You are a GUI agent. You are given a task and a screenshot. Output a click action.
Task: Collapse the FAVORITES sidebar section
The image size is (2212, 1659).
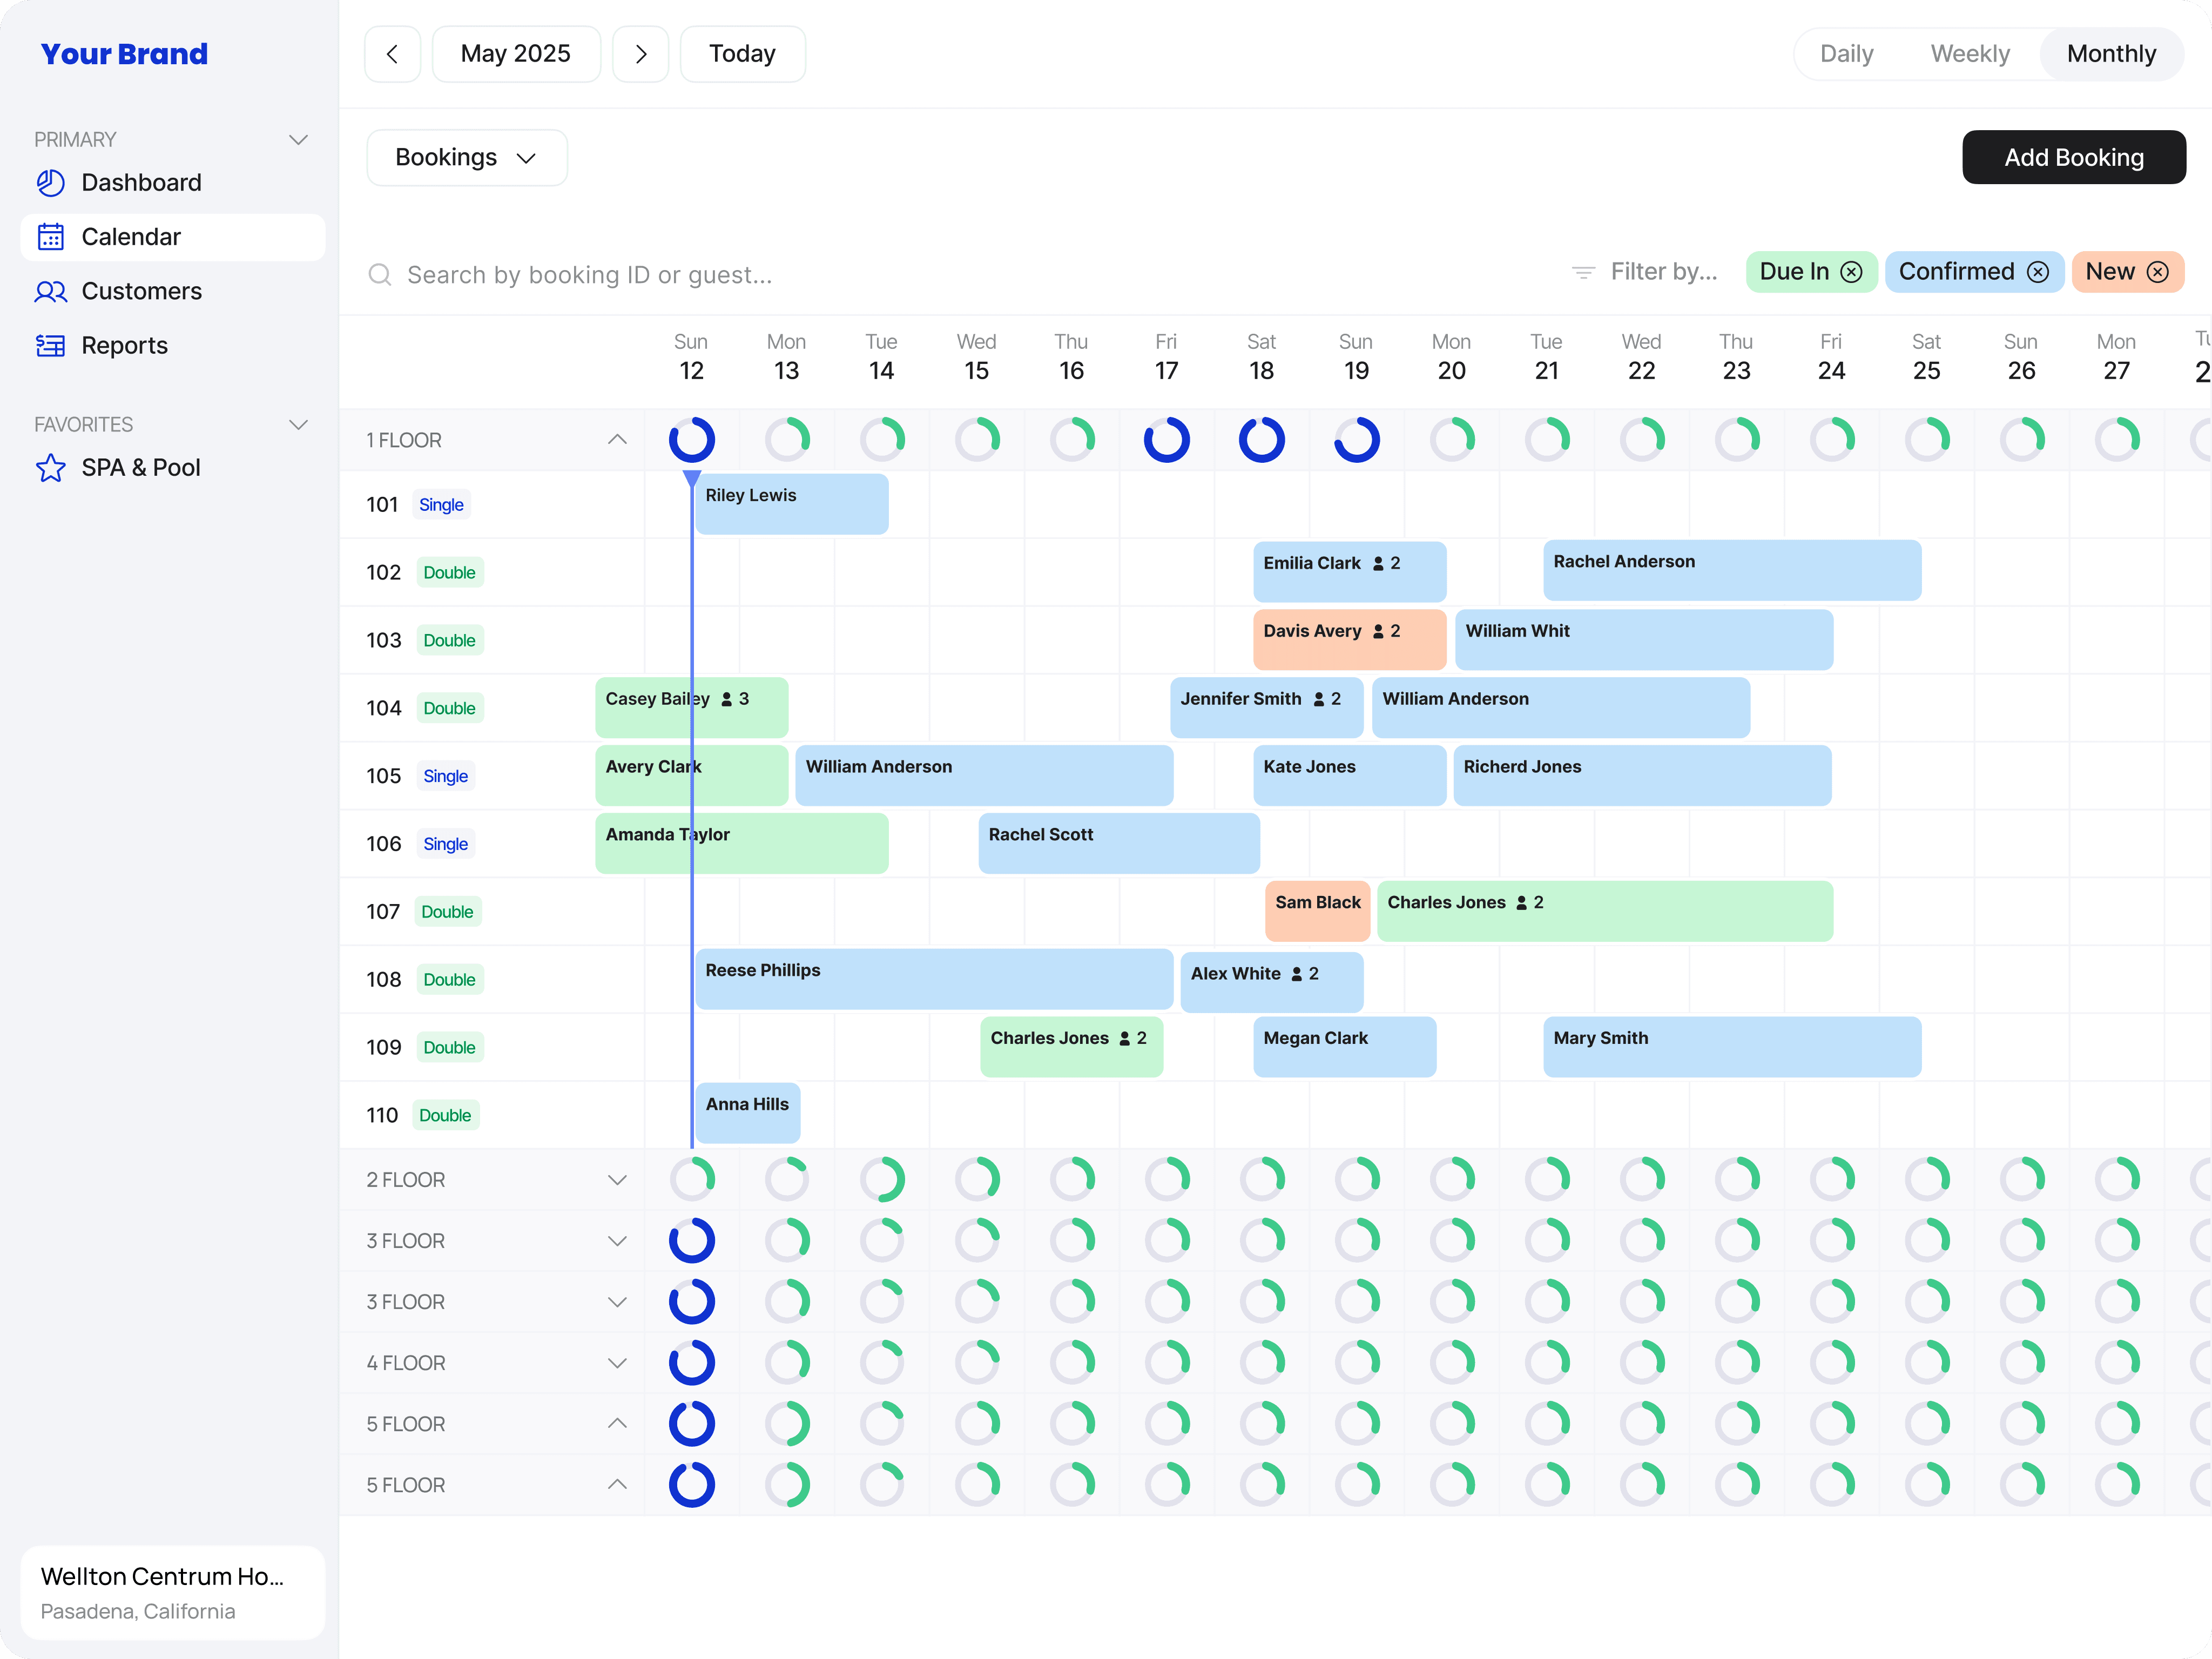pos(298,425)
